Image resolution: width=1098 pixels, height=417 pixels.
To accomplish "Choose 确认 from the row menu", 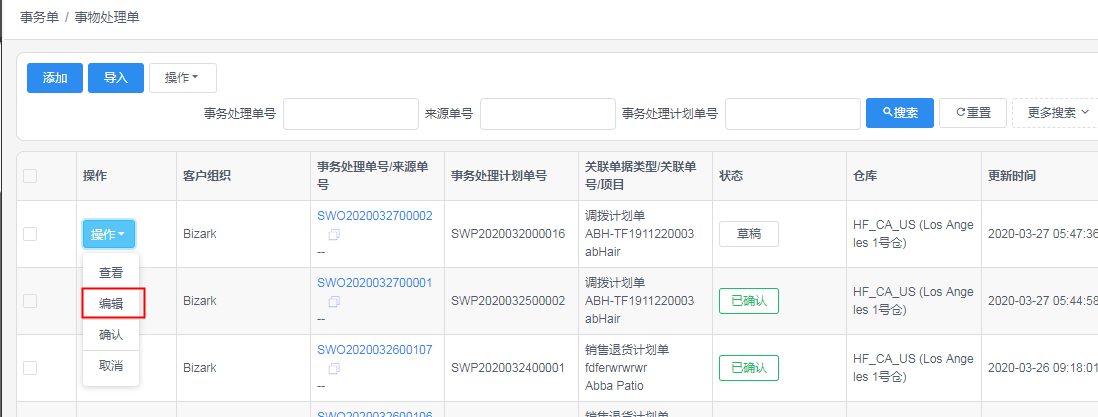I will click(x=111, y=334).
